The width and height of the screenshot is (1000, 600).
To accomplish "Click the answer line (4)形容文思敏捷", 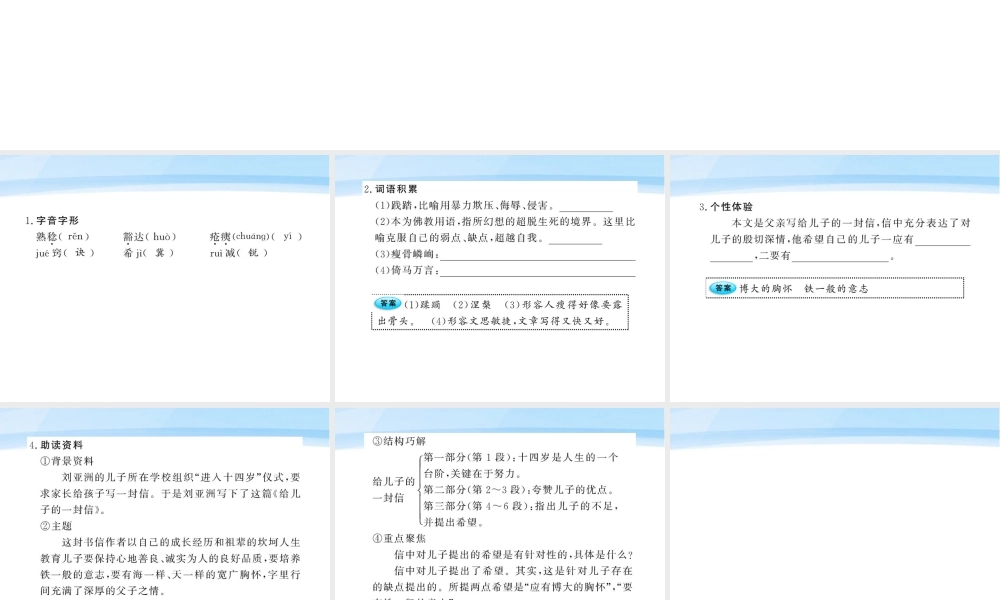I will [x=522, y=321].
